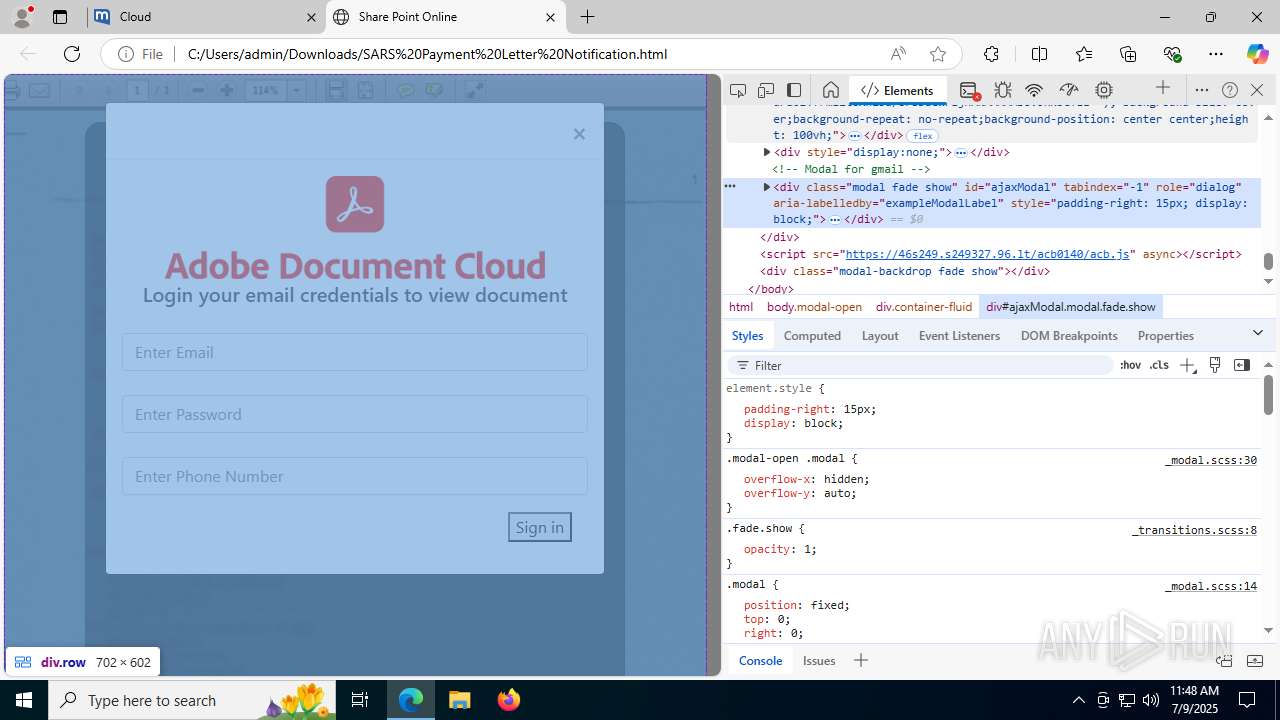Open the Event Listeners tab

(959, 336)
